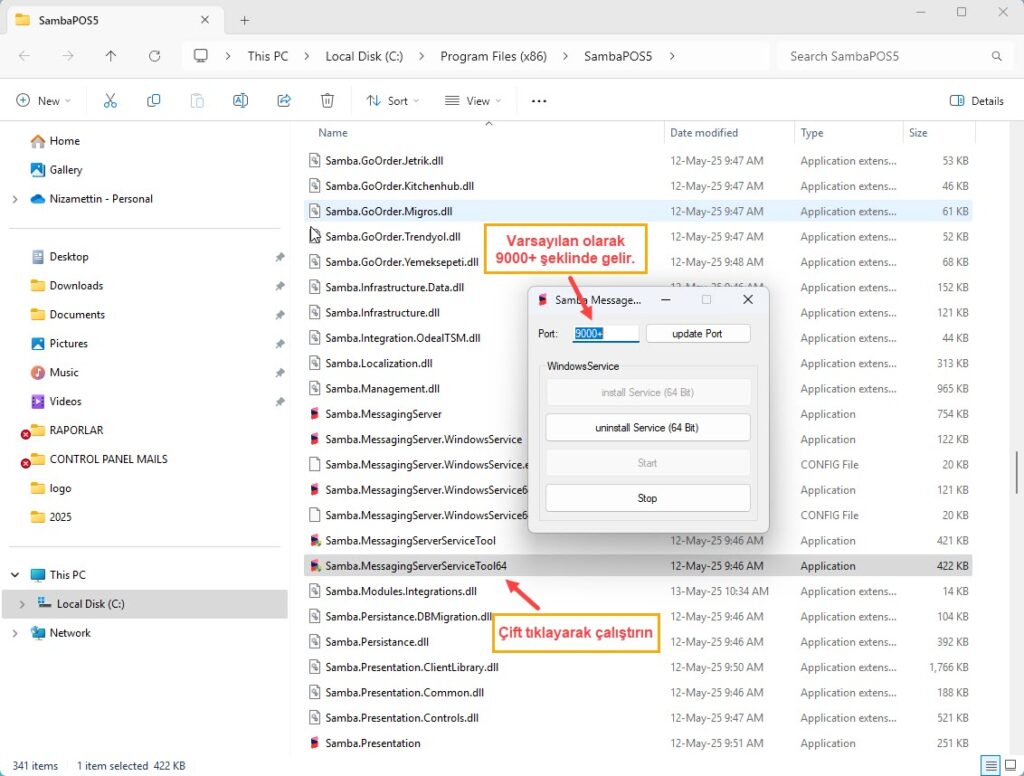The image size is (1024, 776).
Task: Expand the Network tree node
Action: [15, 633]
